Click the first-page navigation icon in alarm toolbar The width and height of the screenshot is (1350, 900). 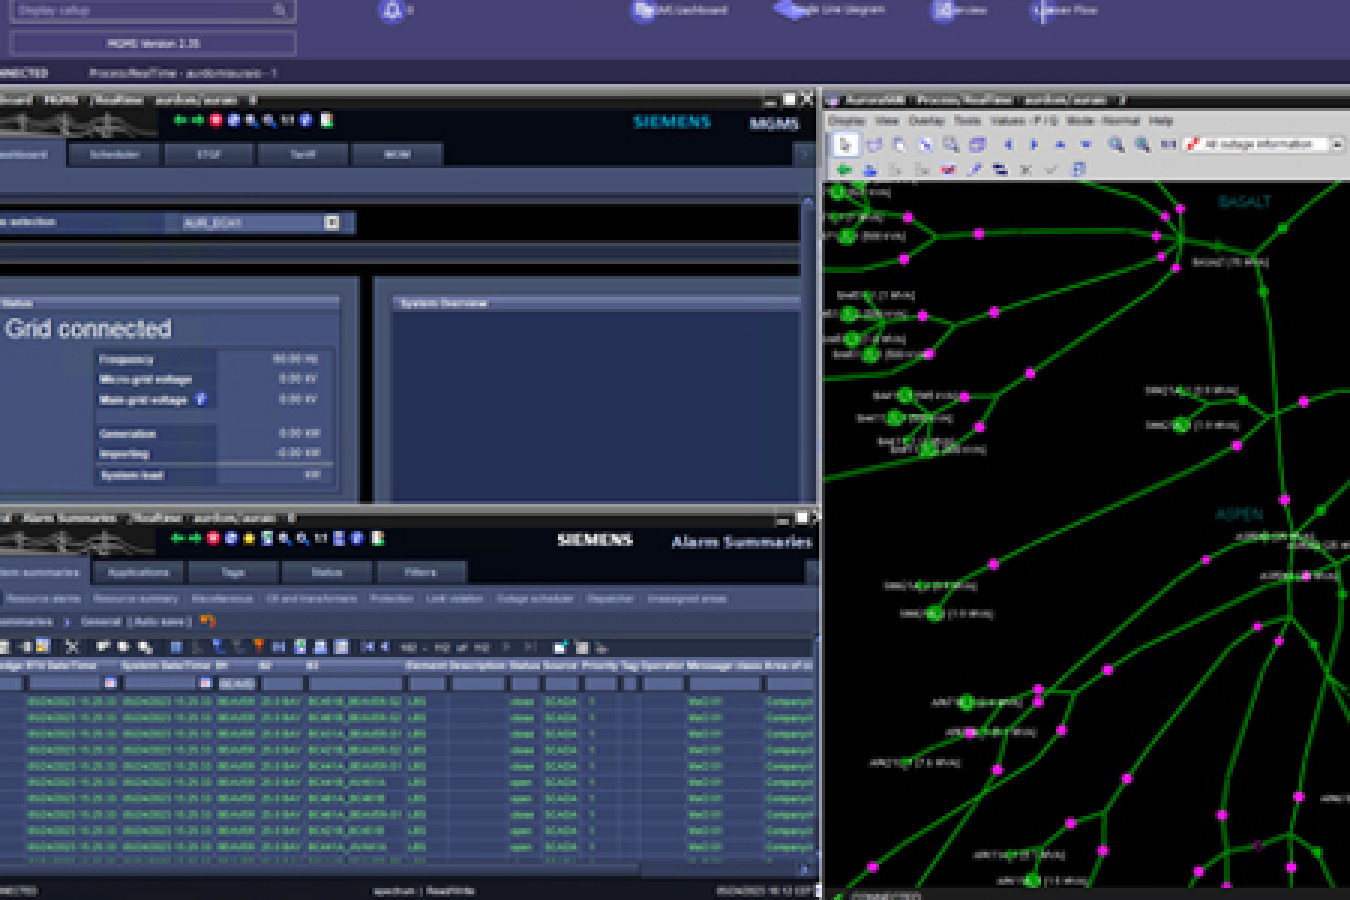click(x=368, y=647)
